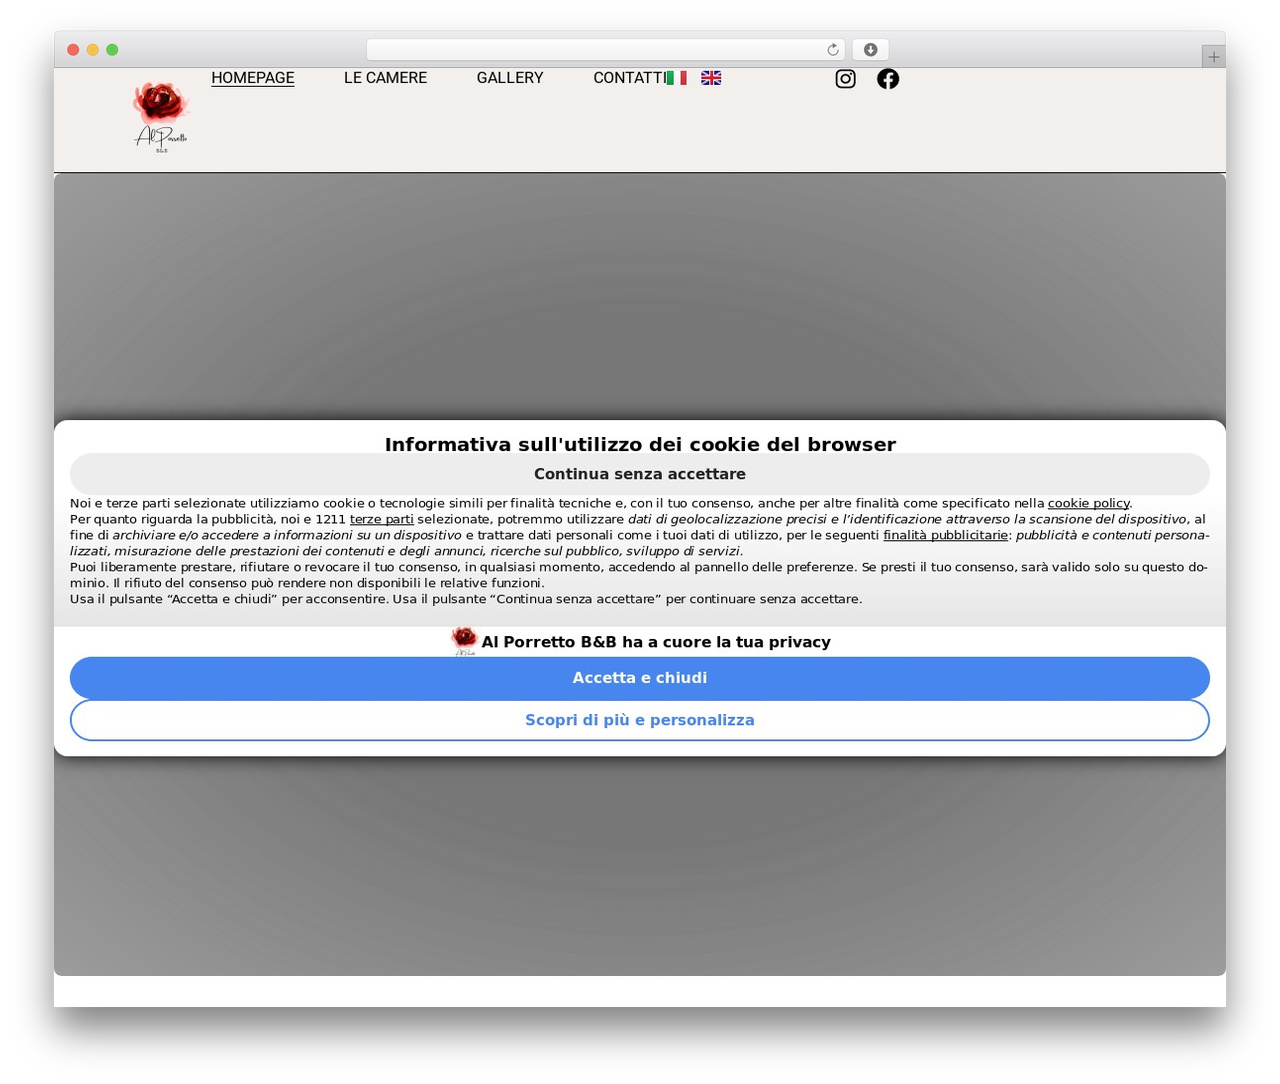The image size is (1280, 1084).
Task: Open the Facebook page icon
Action: pos(888,79)
